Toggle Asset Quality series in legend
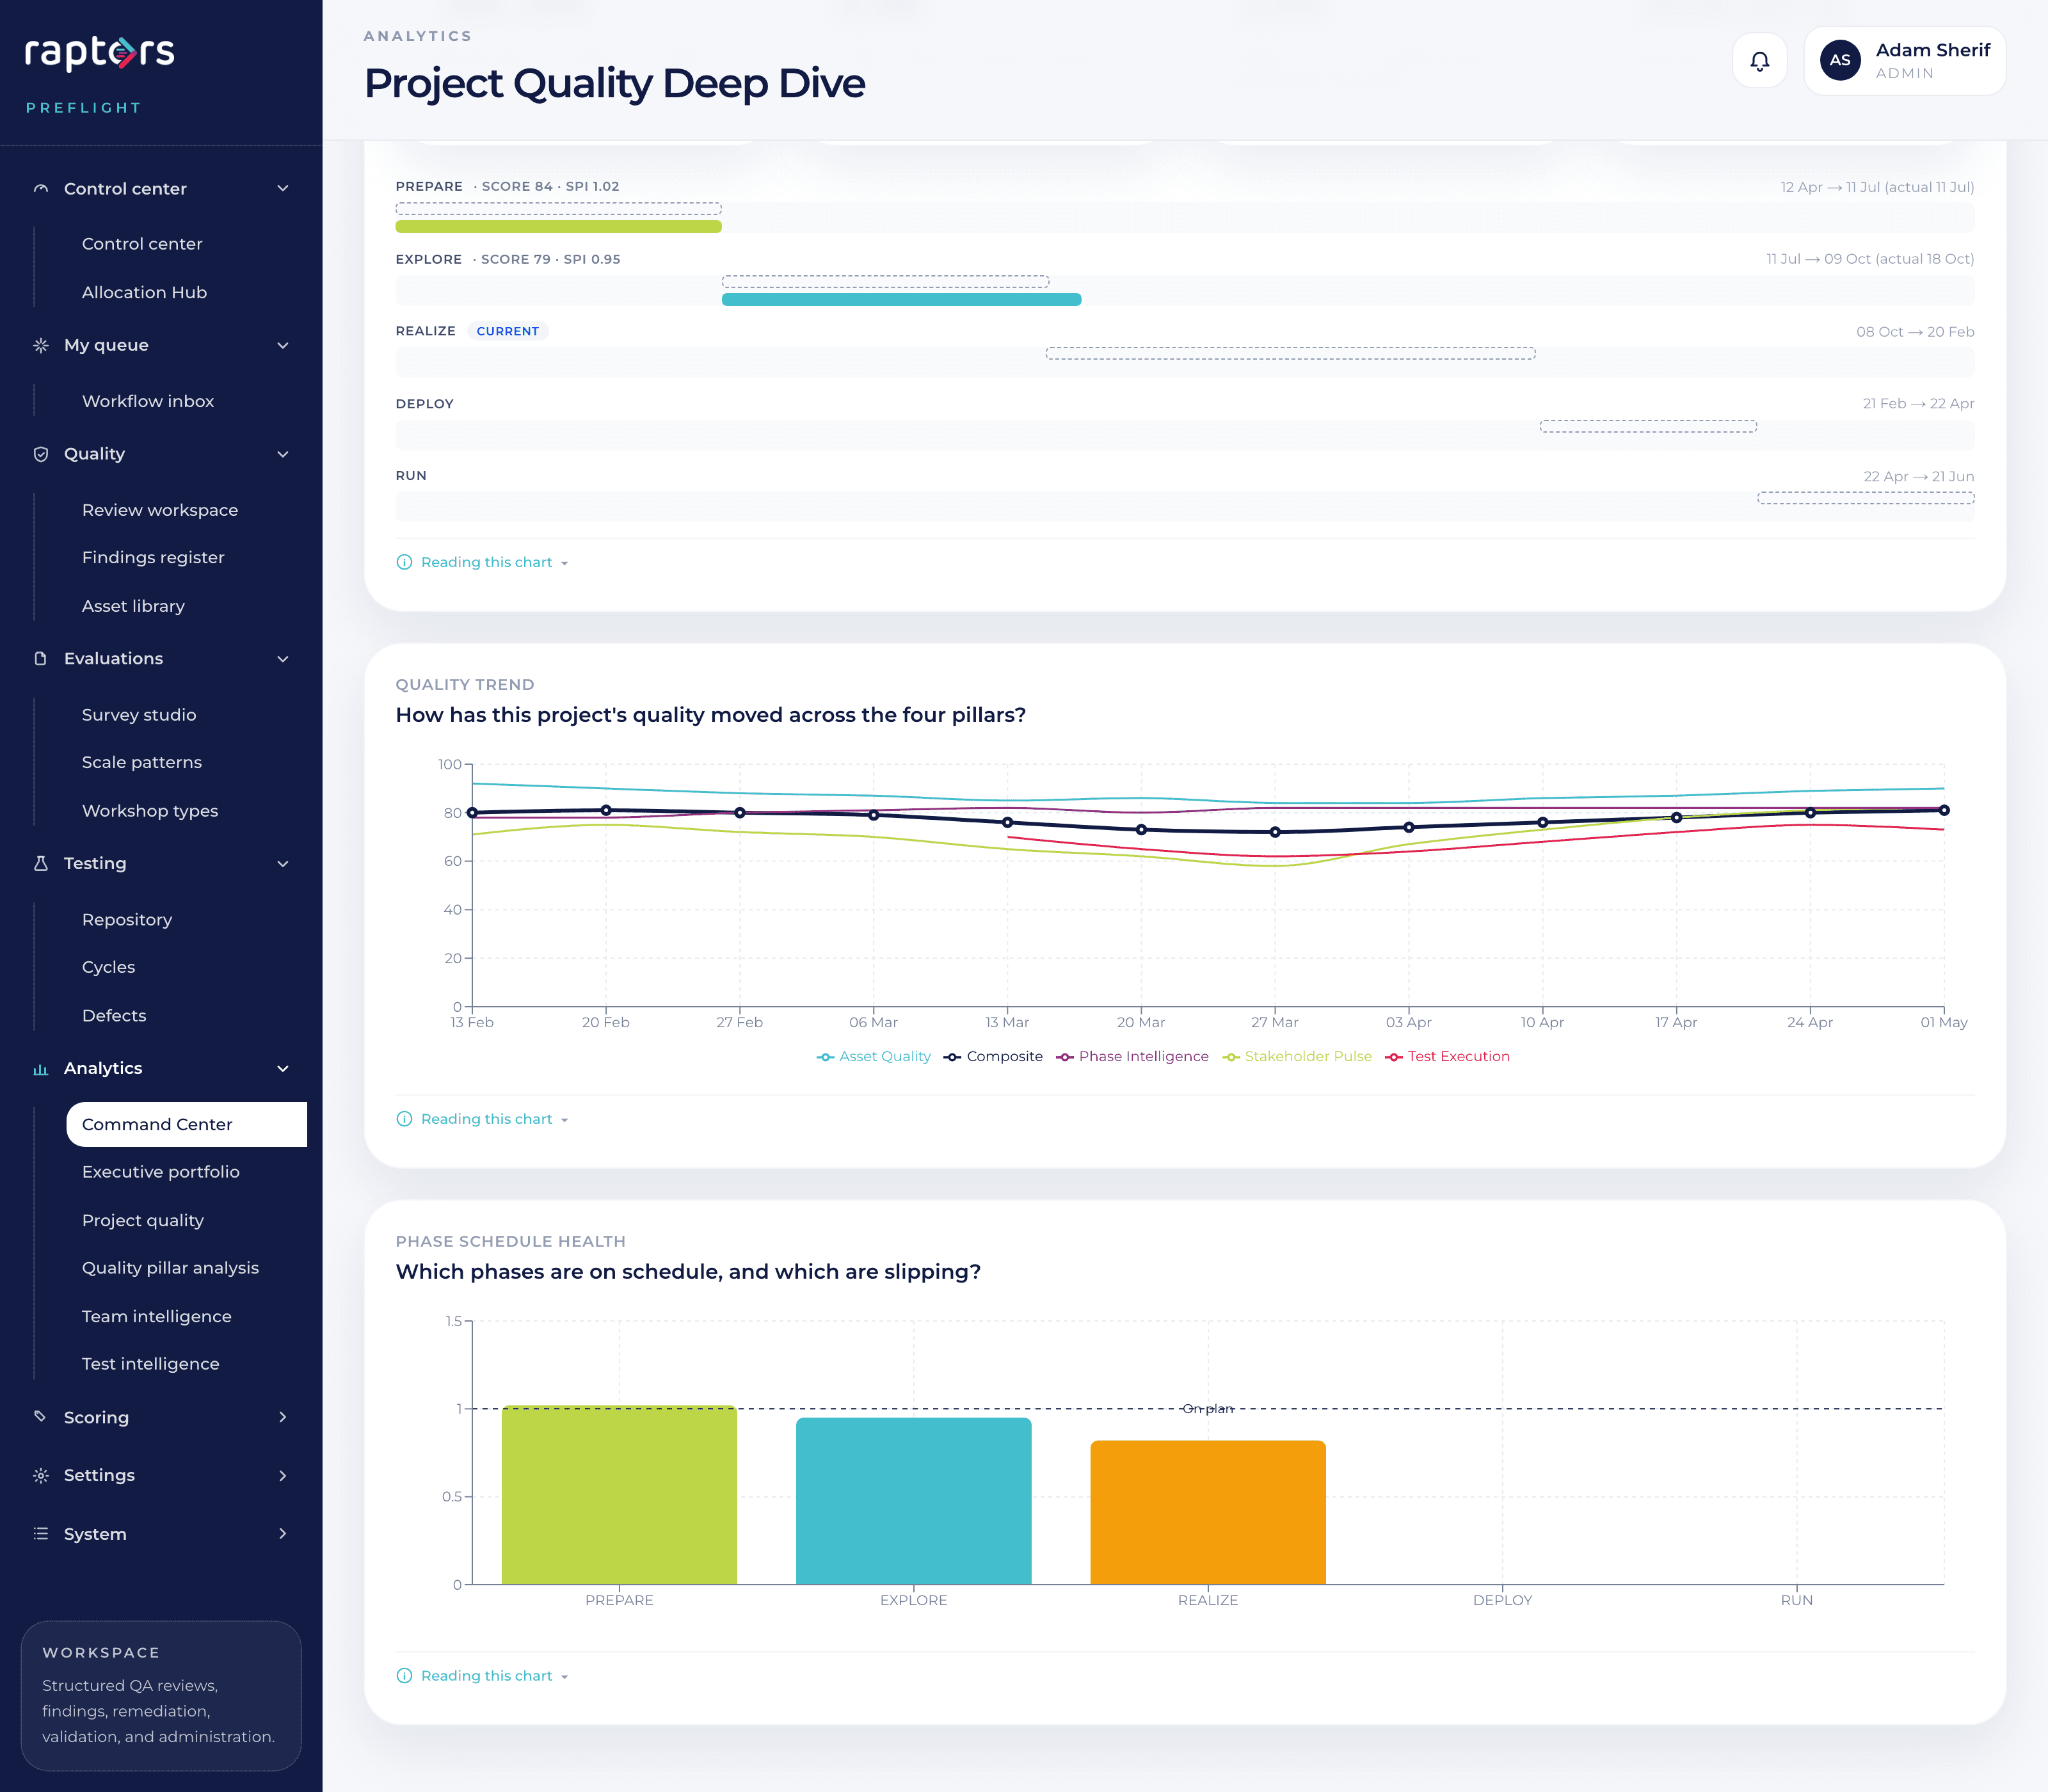This screenshot has width=2048, height=1792. click(x=874, y=1057)
